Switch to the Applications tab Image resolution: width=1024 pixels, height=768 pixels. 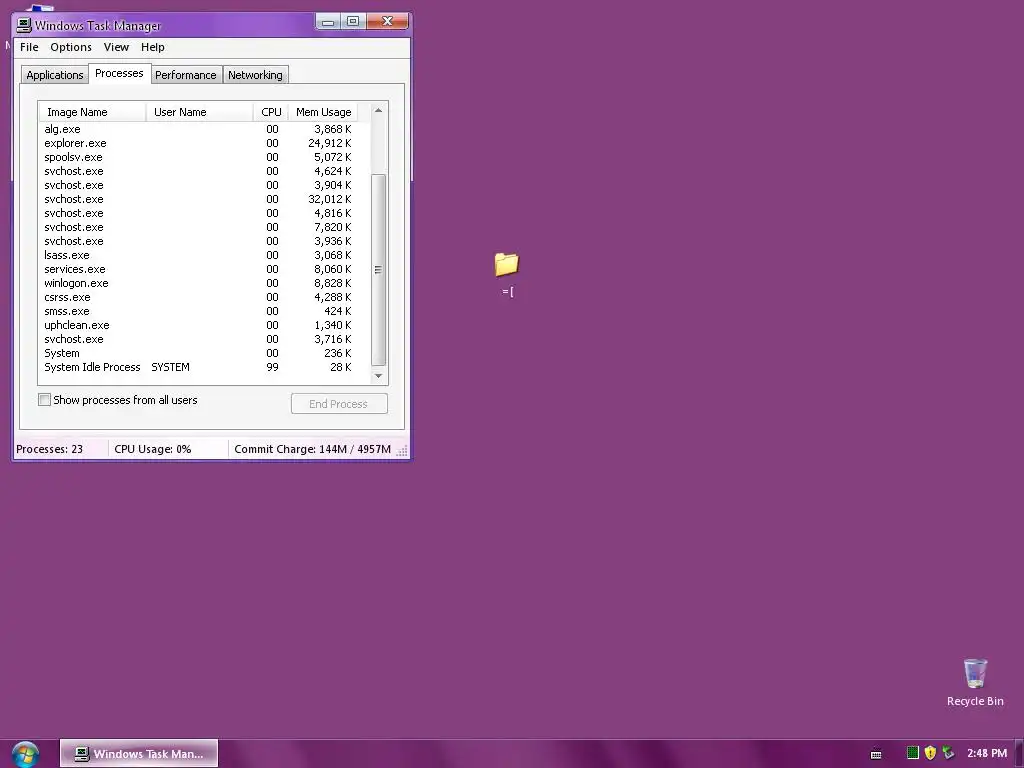[x=54, y=75]
